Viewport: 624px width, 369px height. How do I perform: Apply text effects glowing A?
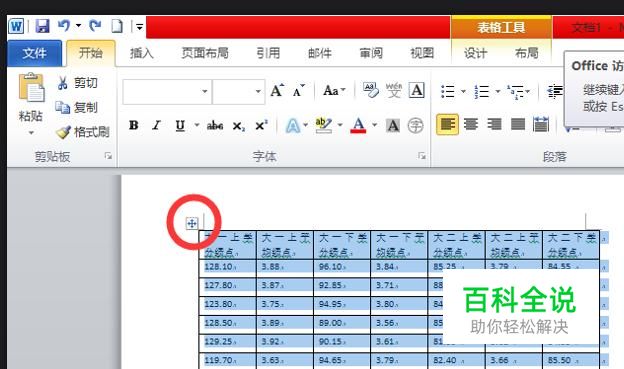293,126
